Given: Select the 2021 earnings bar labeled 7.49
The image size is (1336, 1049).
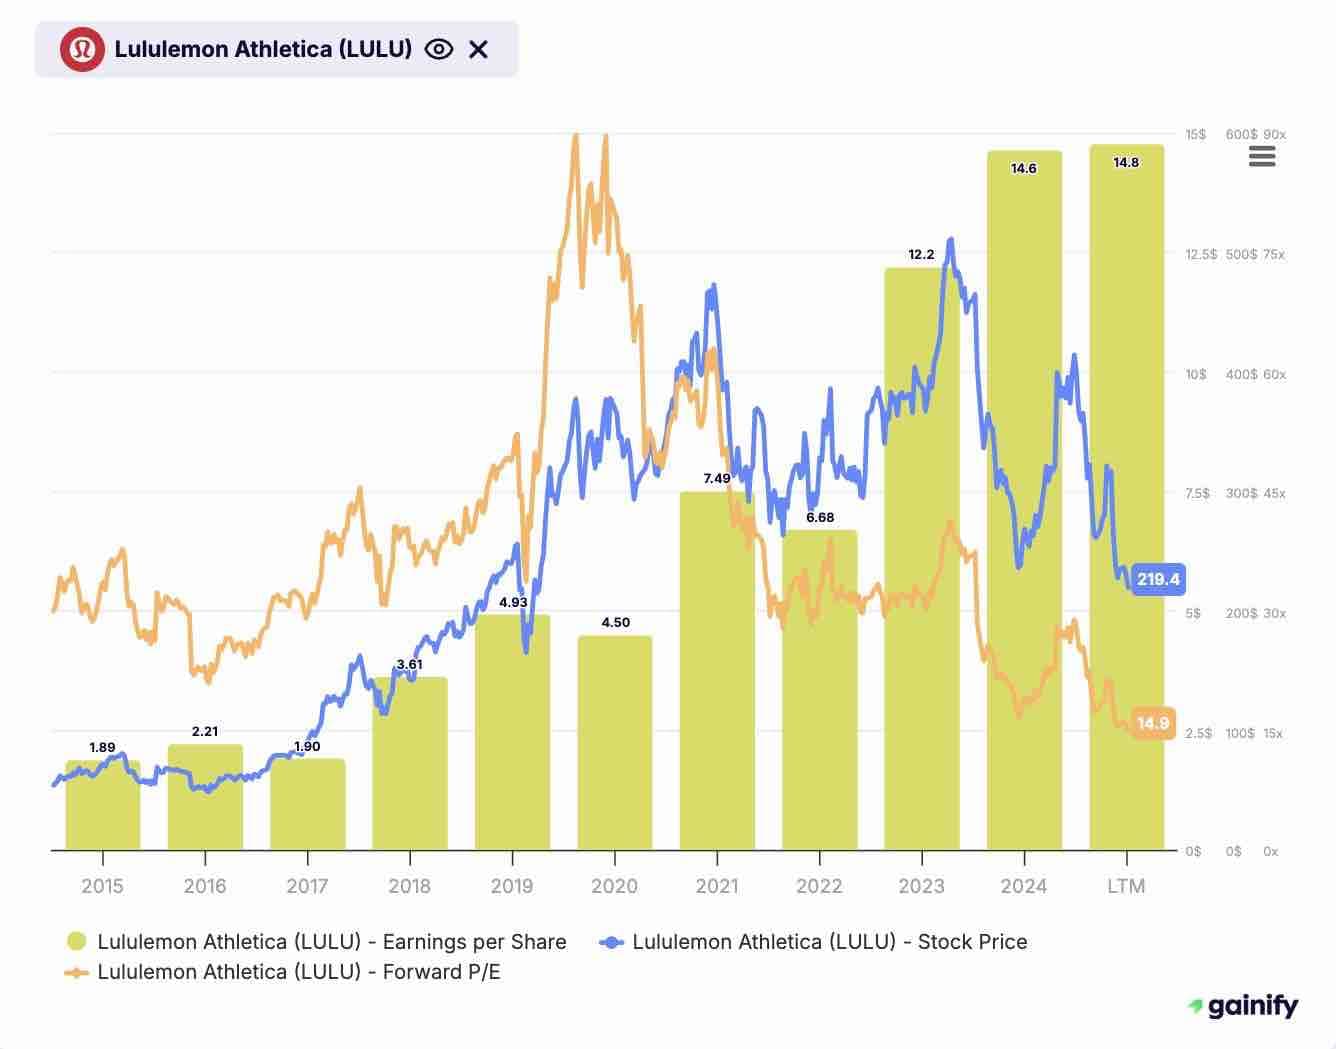Looking at the screenshot, I should (x=717, y=671).
